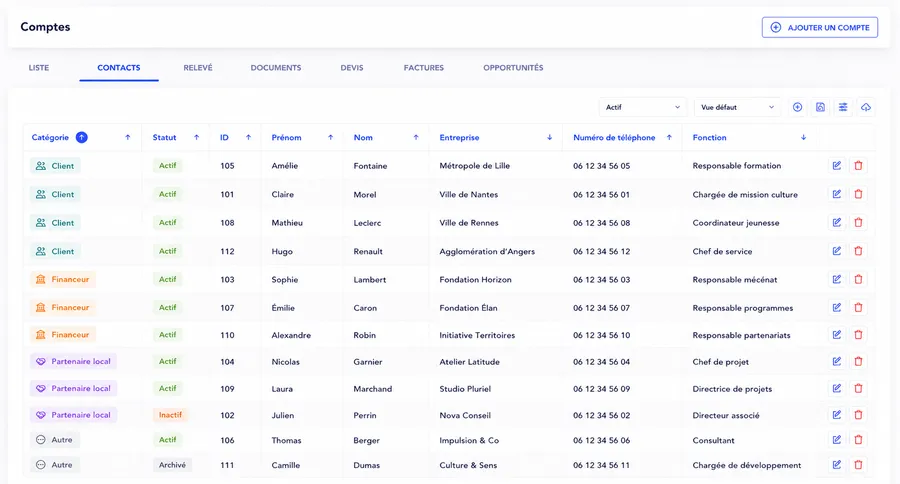Image resolution: width=900 pixels, height=484 pixels.
Task: Sort by the Statut column
Action: [x=196, y=138]
